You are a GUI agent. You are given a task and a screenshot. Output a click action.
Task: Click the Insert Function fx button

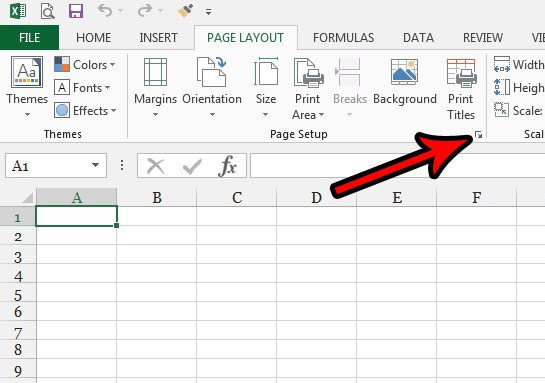click(228, 166)
